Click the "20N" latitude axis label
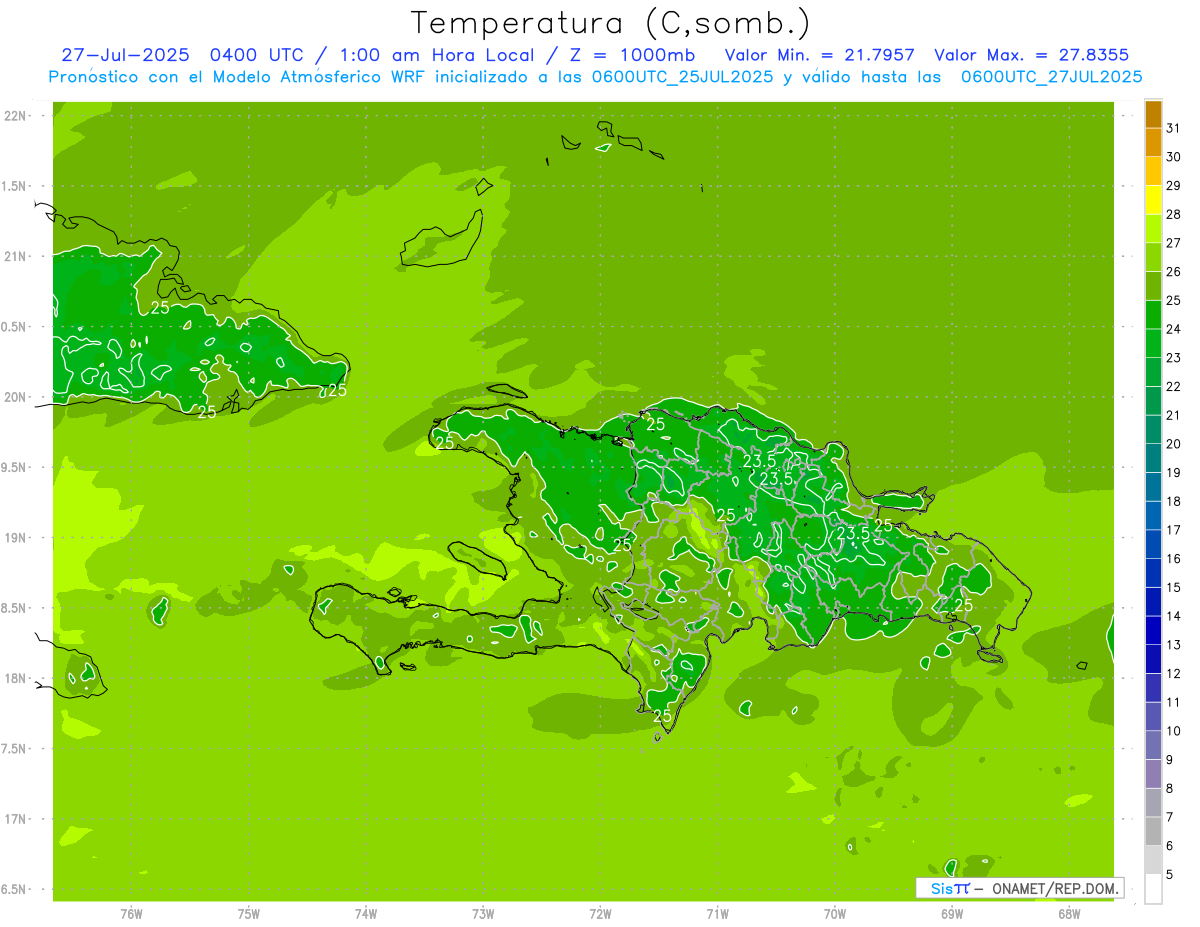1200x927 pixels. tap(16, 397)
